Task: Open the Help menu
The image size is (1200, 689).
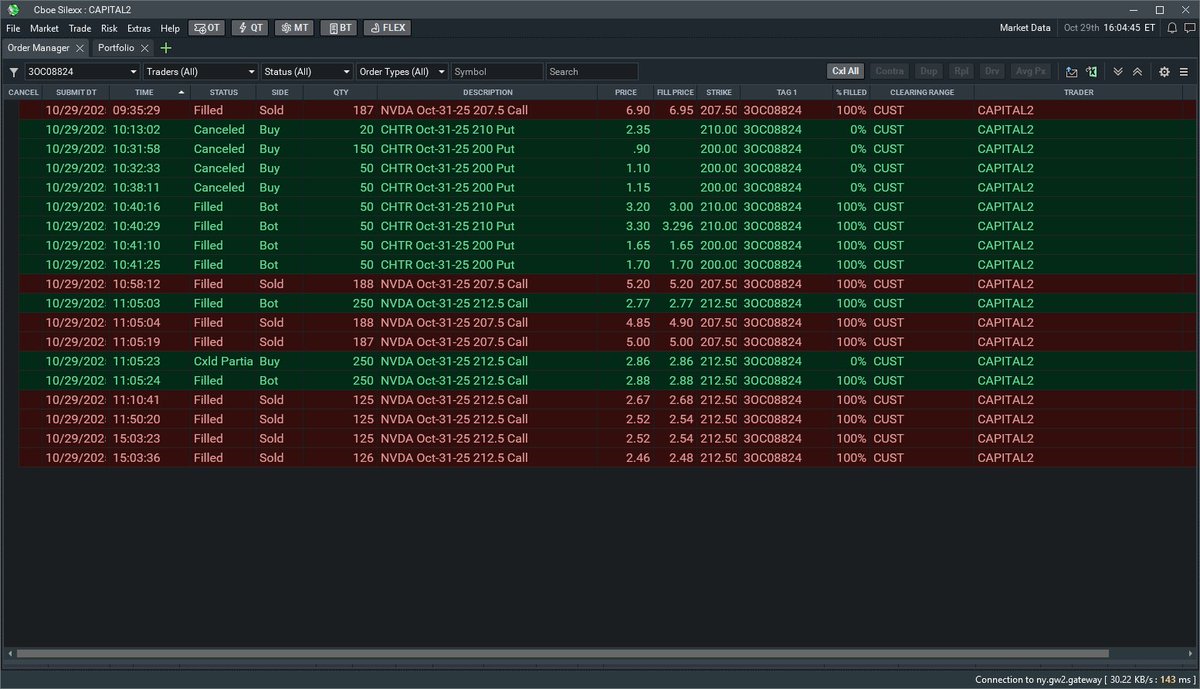Action: 170,28
